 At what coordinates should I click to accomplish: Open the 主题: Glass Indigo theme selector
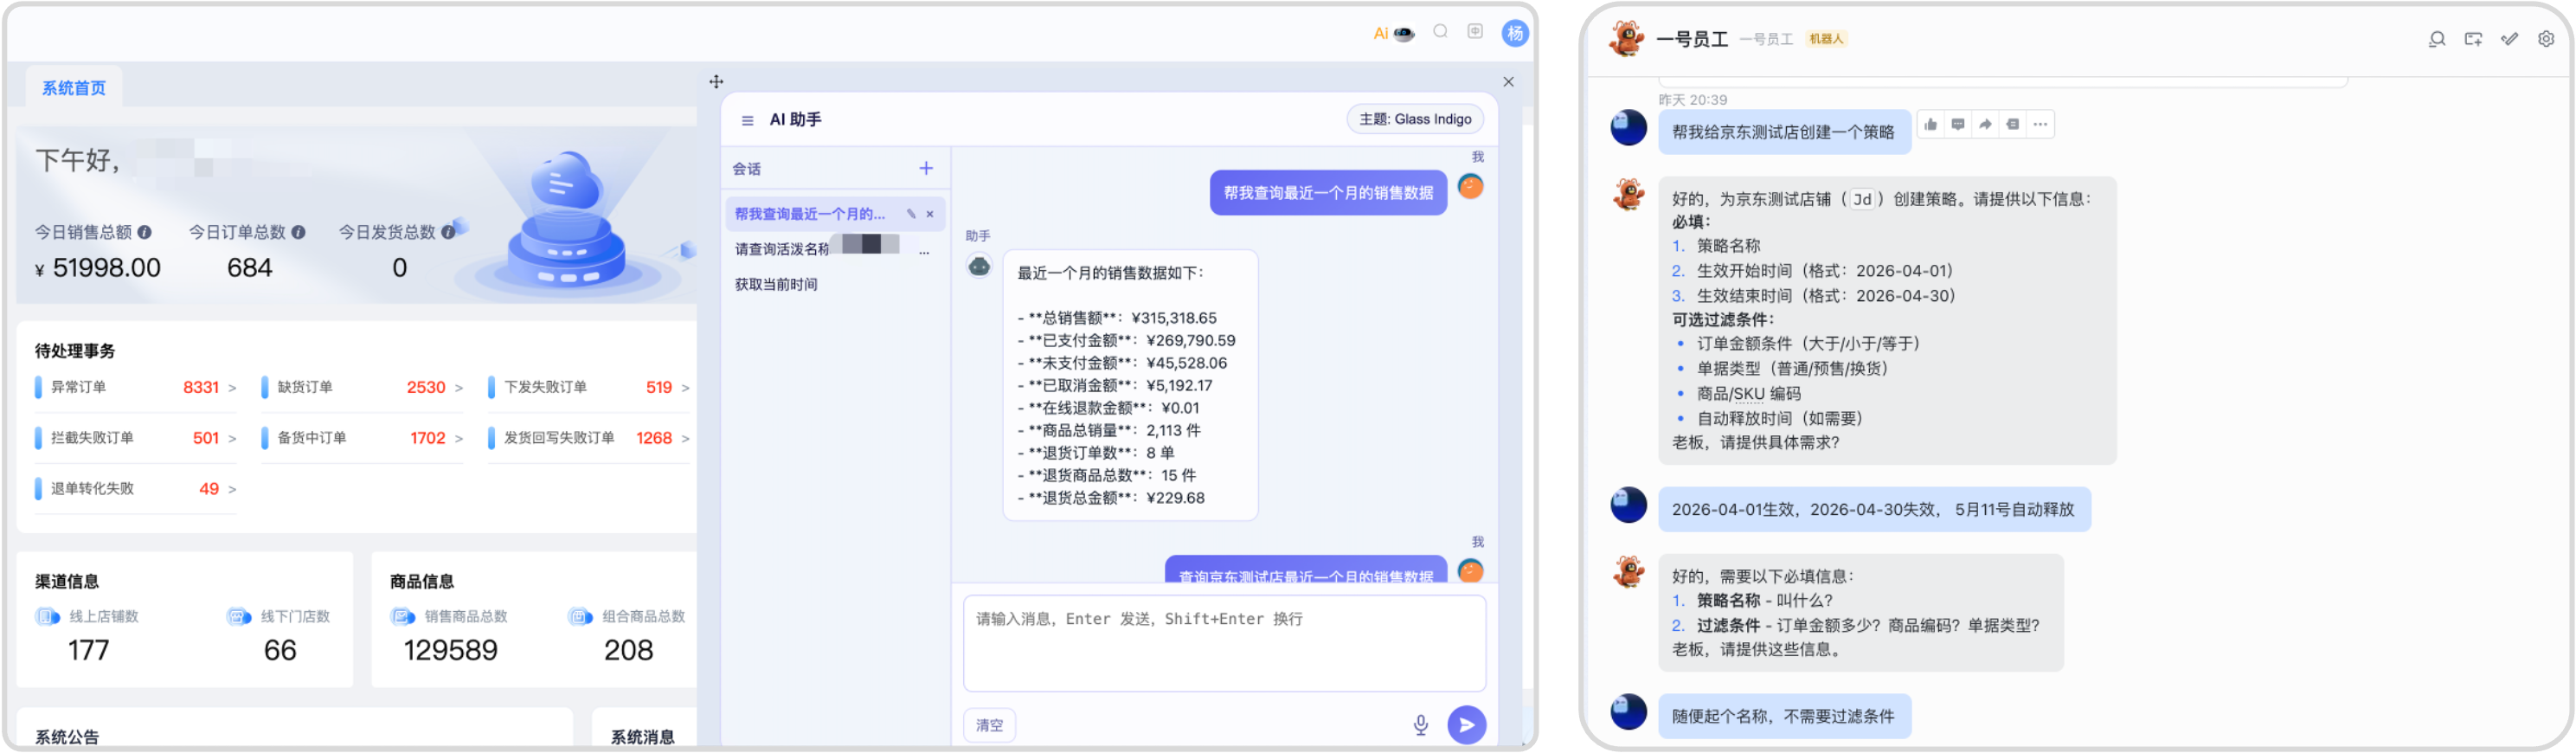tap(1414, 119)
